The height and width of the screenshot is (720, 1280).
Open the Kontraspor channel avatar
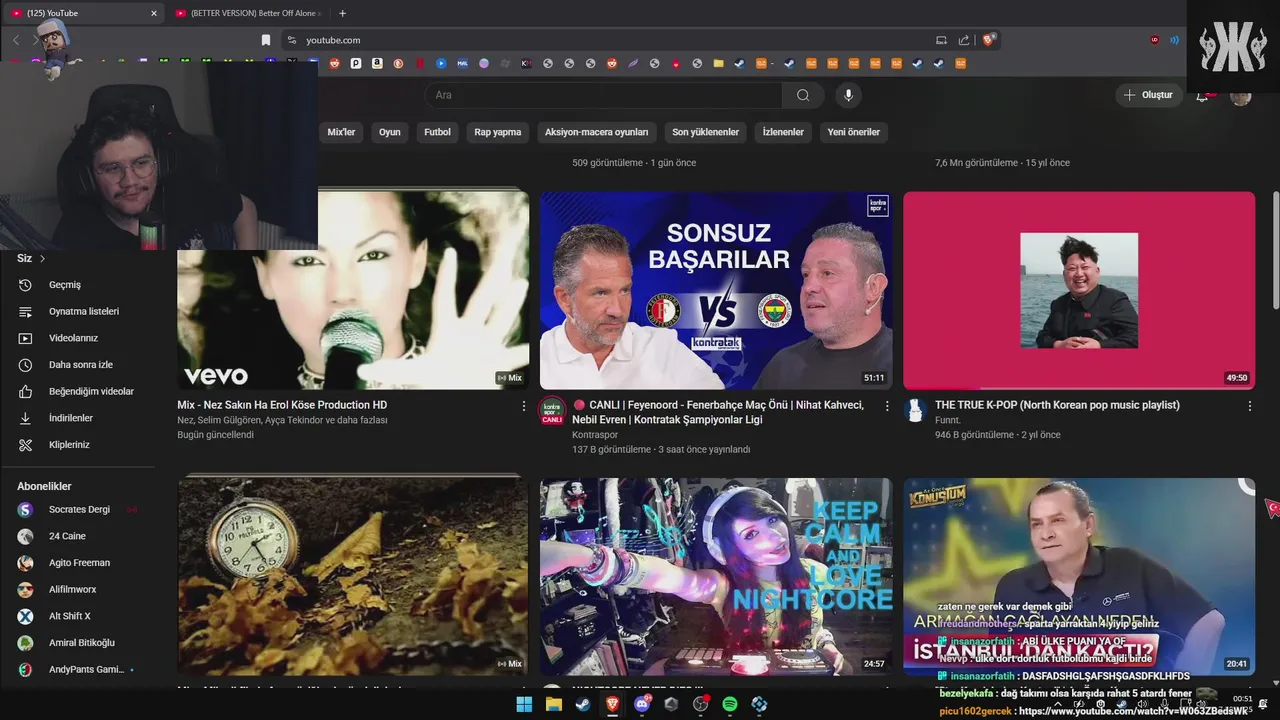coord(552,411)
